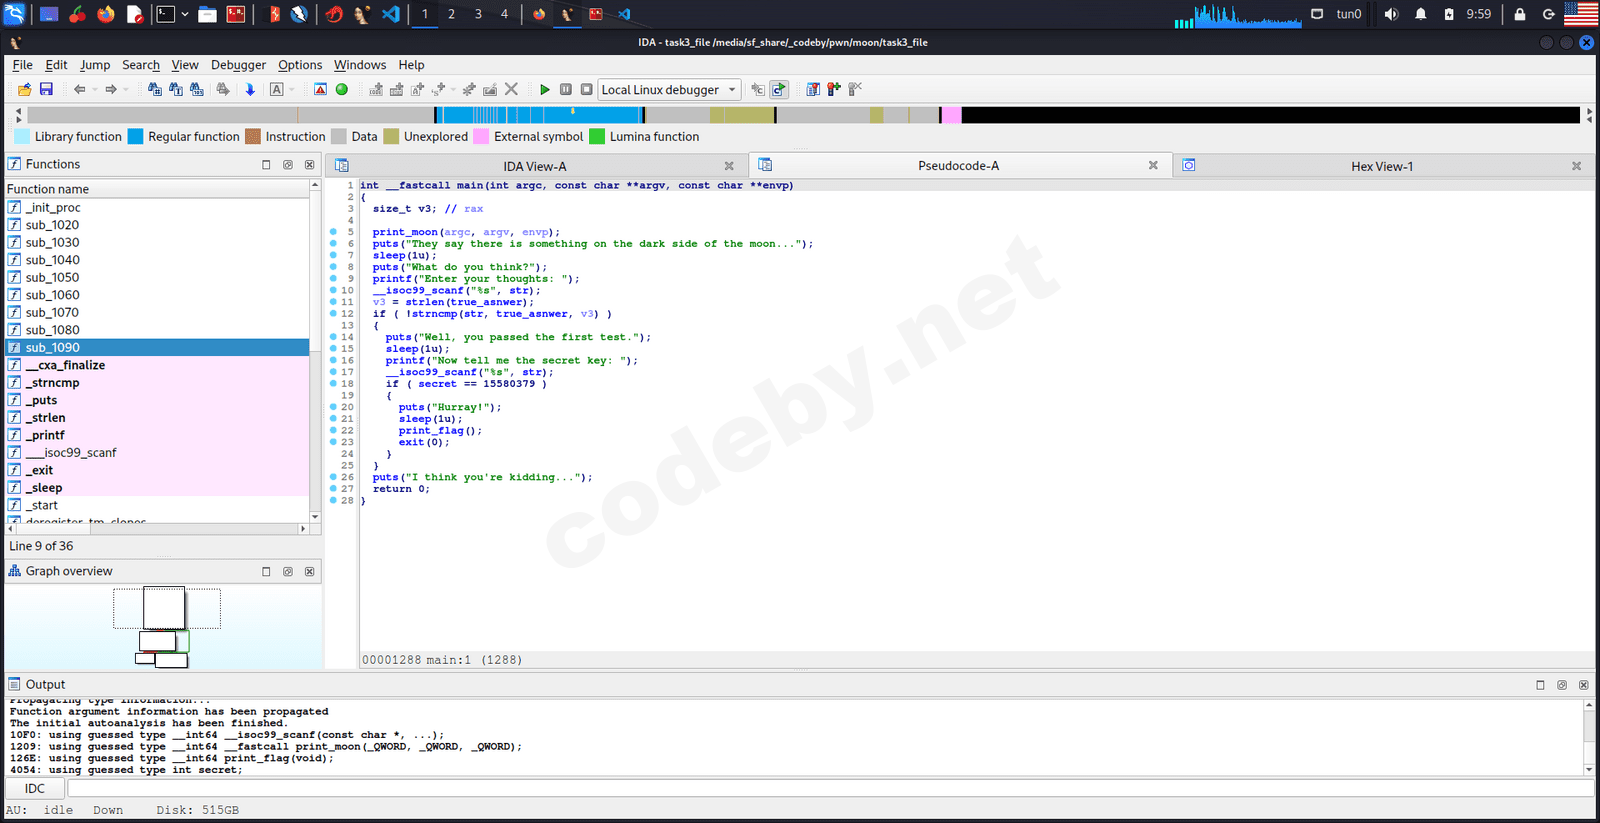
Task: Click the Open file folder icon
Action: tap(24, 89)
